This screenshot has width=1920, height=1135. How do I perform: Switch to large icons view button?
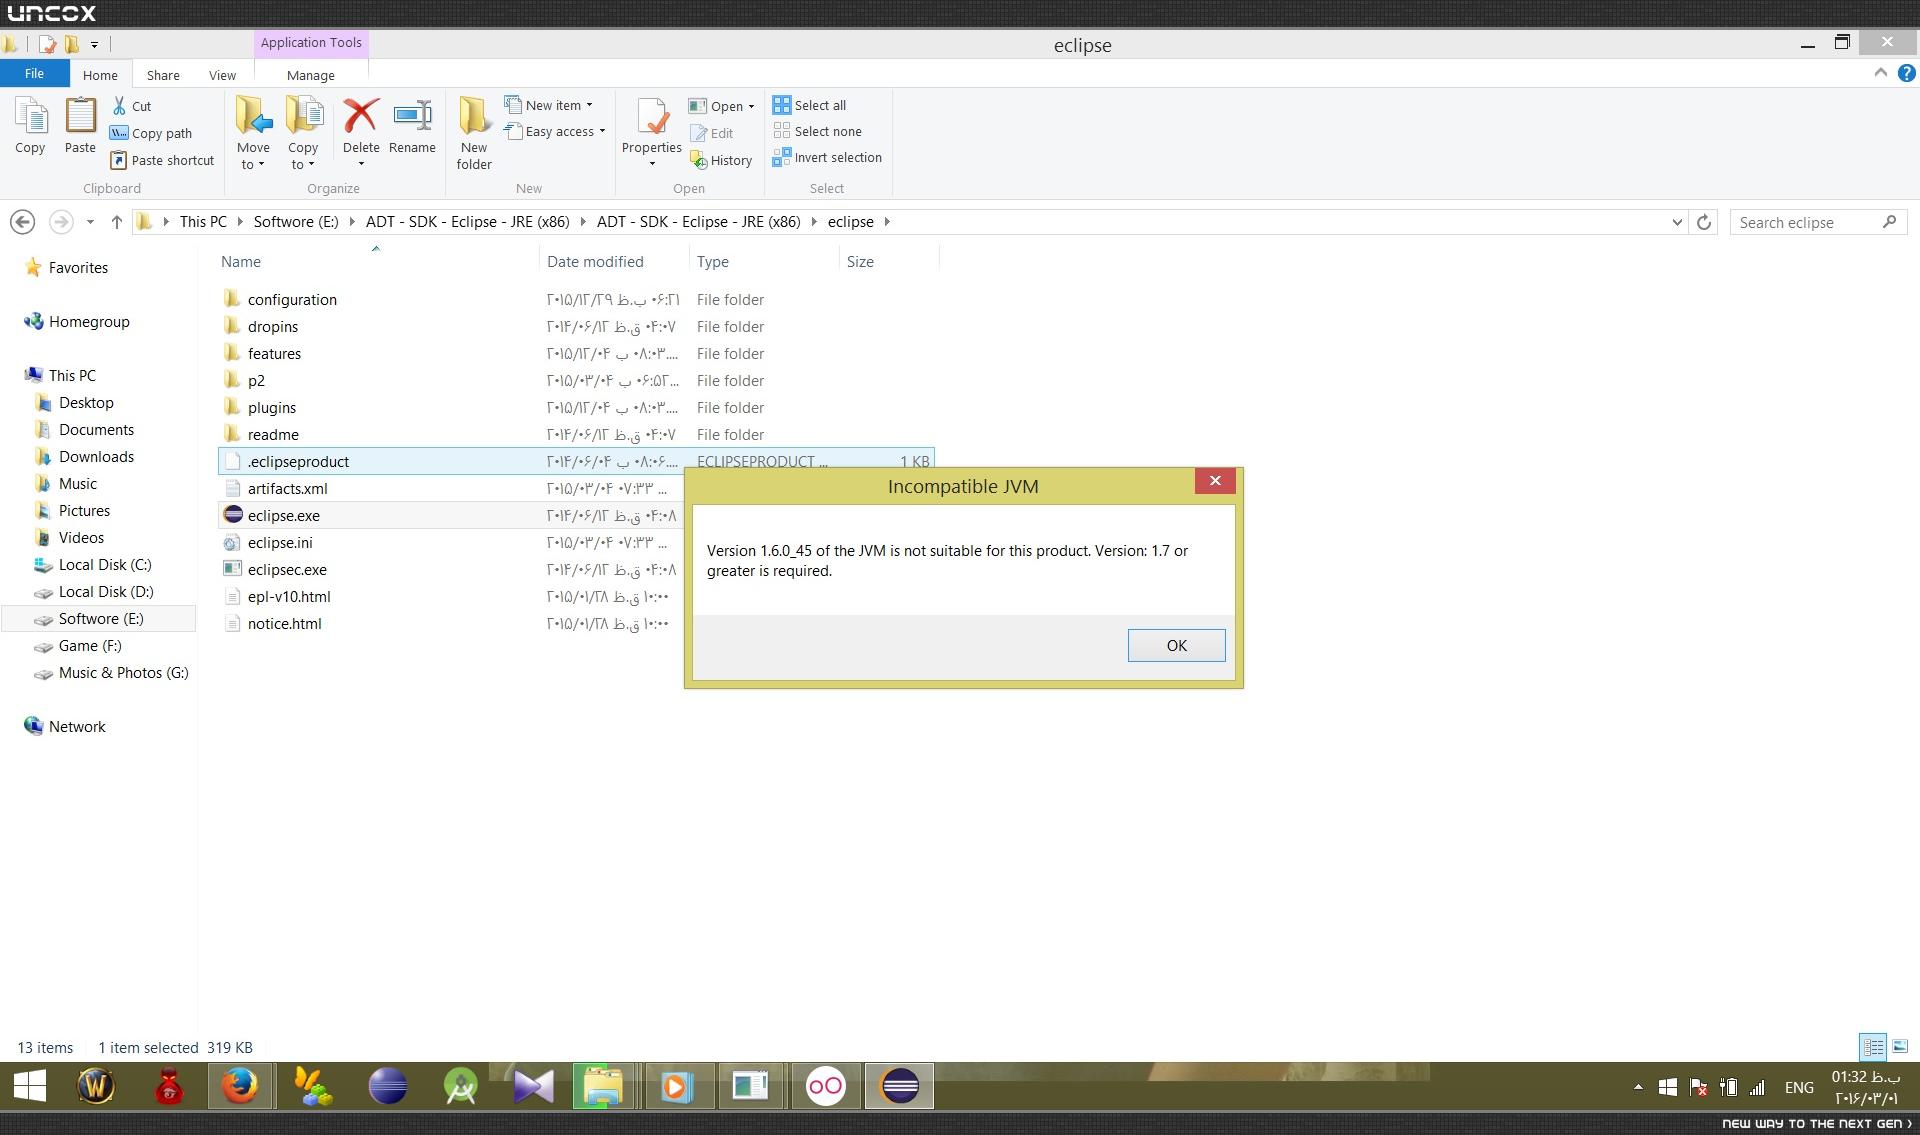pyautogui.click(x=1900, y=1046)
